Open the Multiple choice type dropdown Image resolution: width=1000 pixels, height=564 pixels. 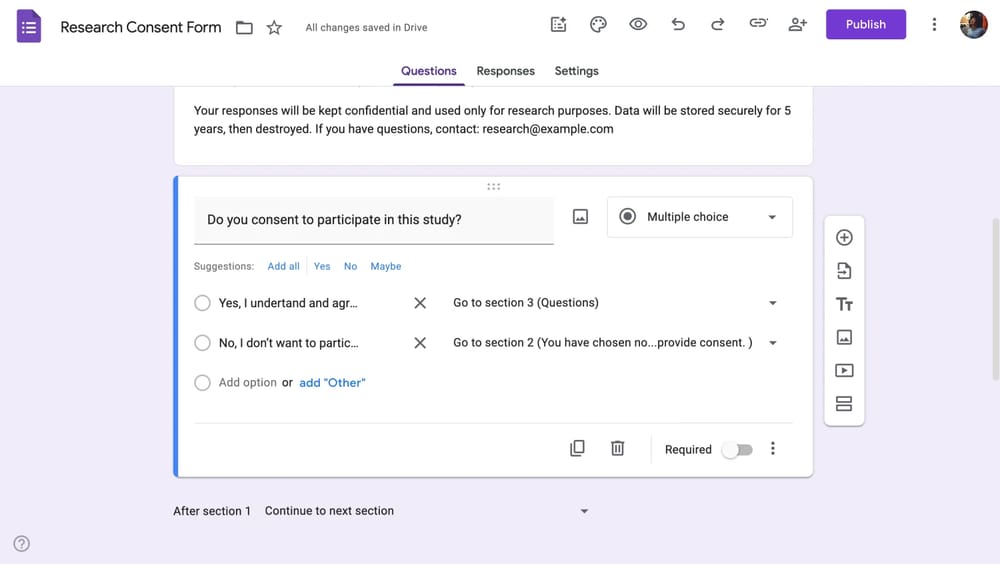pyautogui.click(x=699, y=217)
